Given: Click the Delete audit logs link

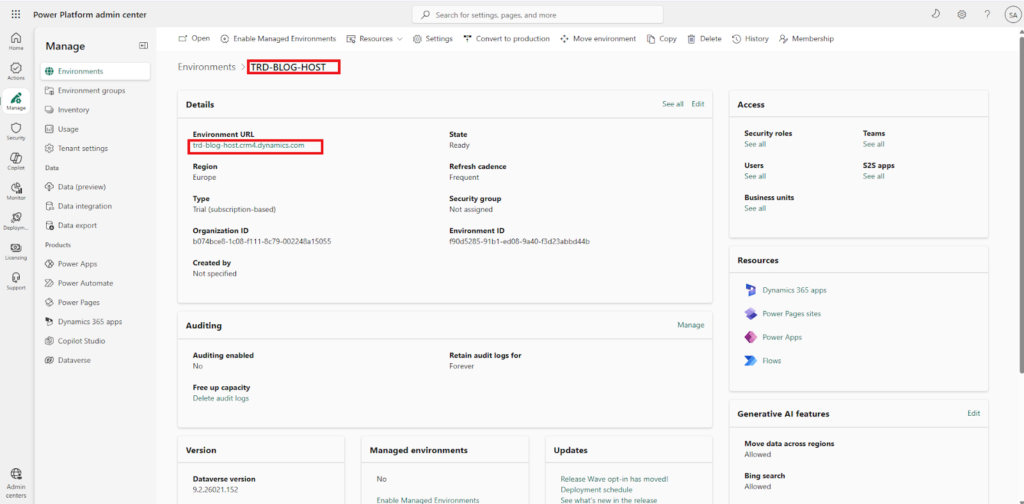Looking at the screenshot, I should (x=221, y=398).
